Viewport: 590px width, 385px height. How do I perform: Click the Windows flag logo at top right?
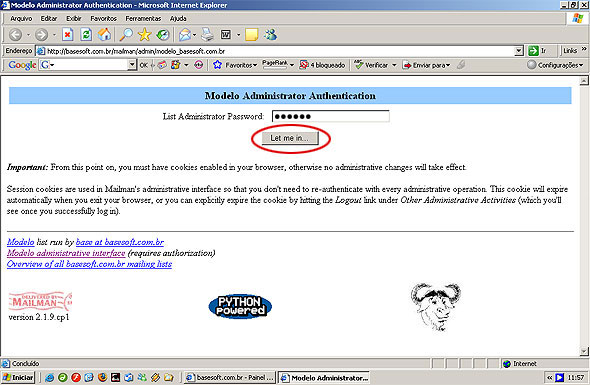click(x=578, y=18)
